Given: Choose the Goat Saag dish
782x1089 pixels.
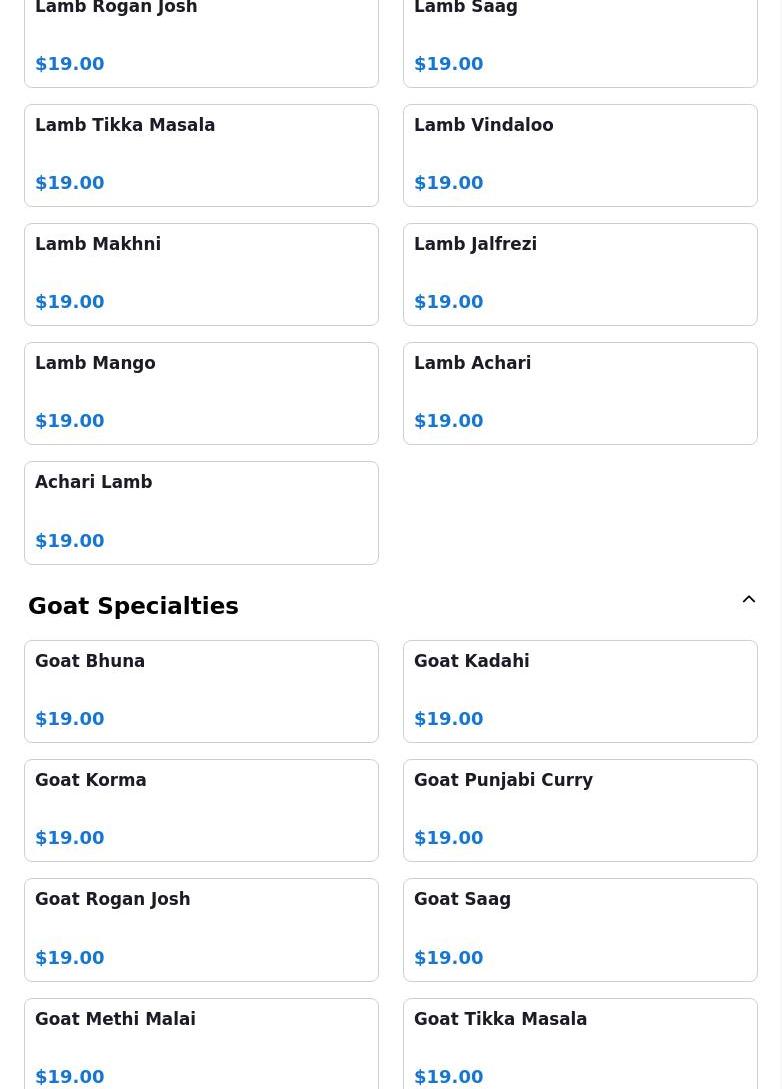Looking at the screenshot, I should coord(580,929).
